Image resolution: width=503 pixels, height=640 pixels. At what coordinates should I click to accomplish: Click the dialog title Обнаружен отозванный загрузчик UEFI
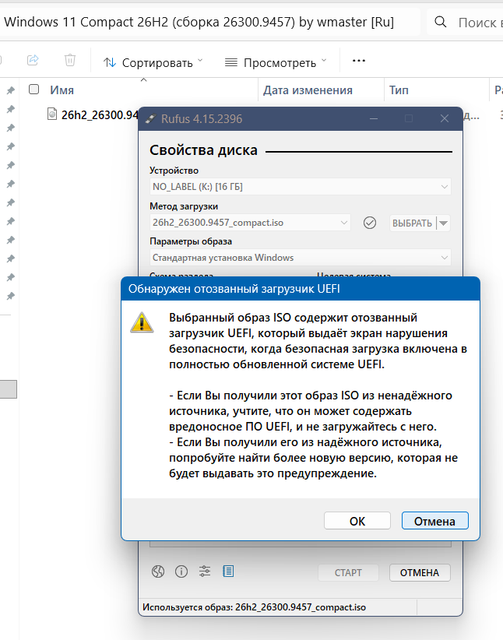click(234, 289)
